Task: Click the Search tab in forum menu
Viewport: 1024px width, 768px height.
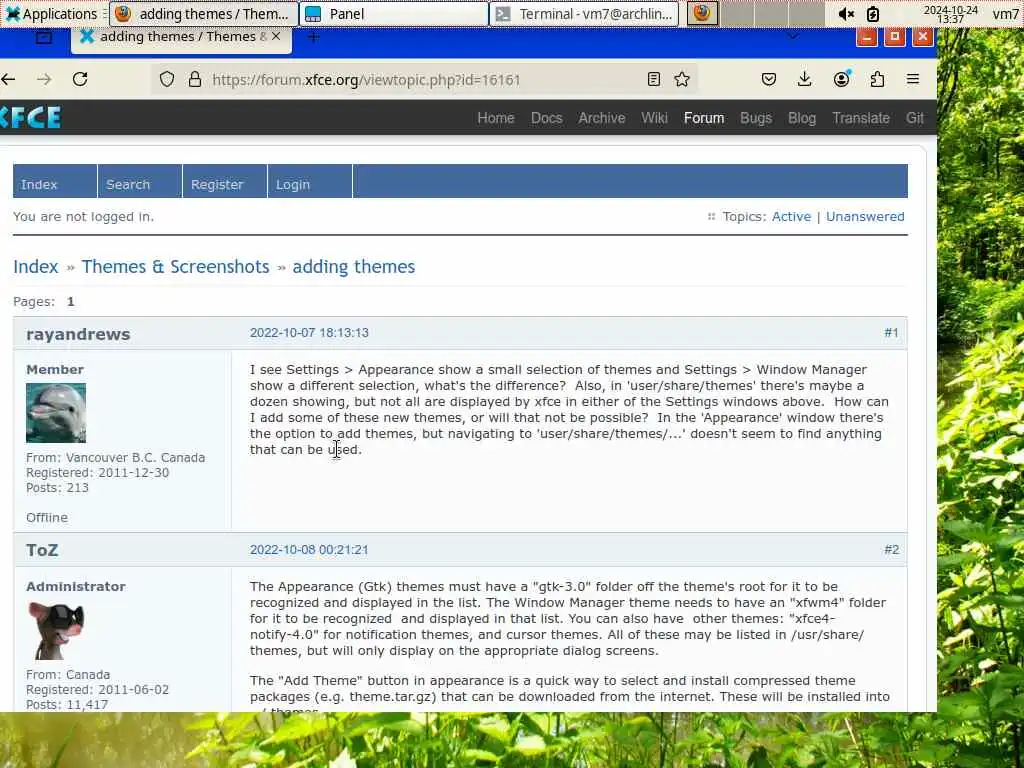Action: tap(140, 181)
